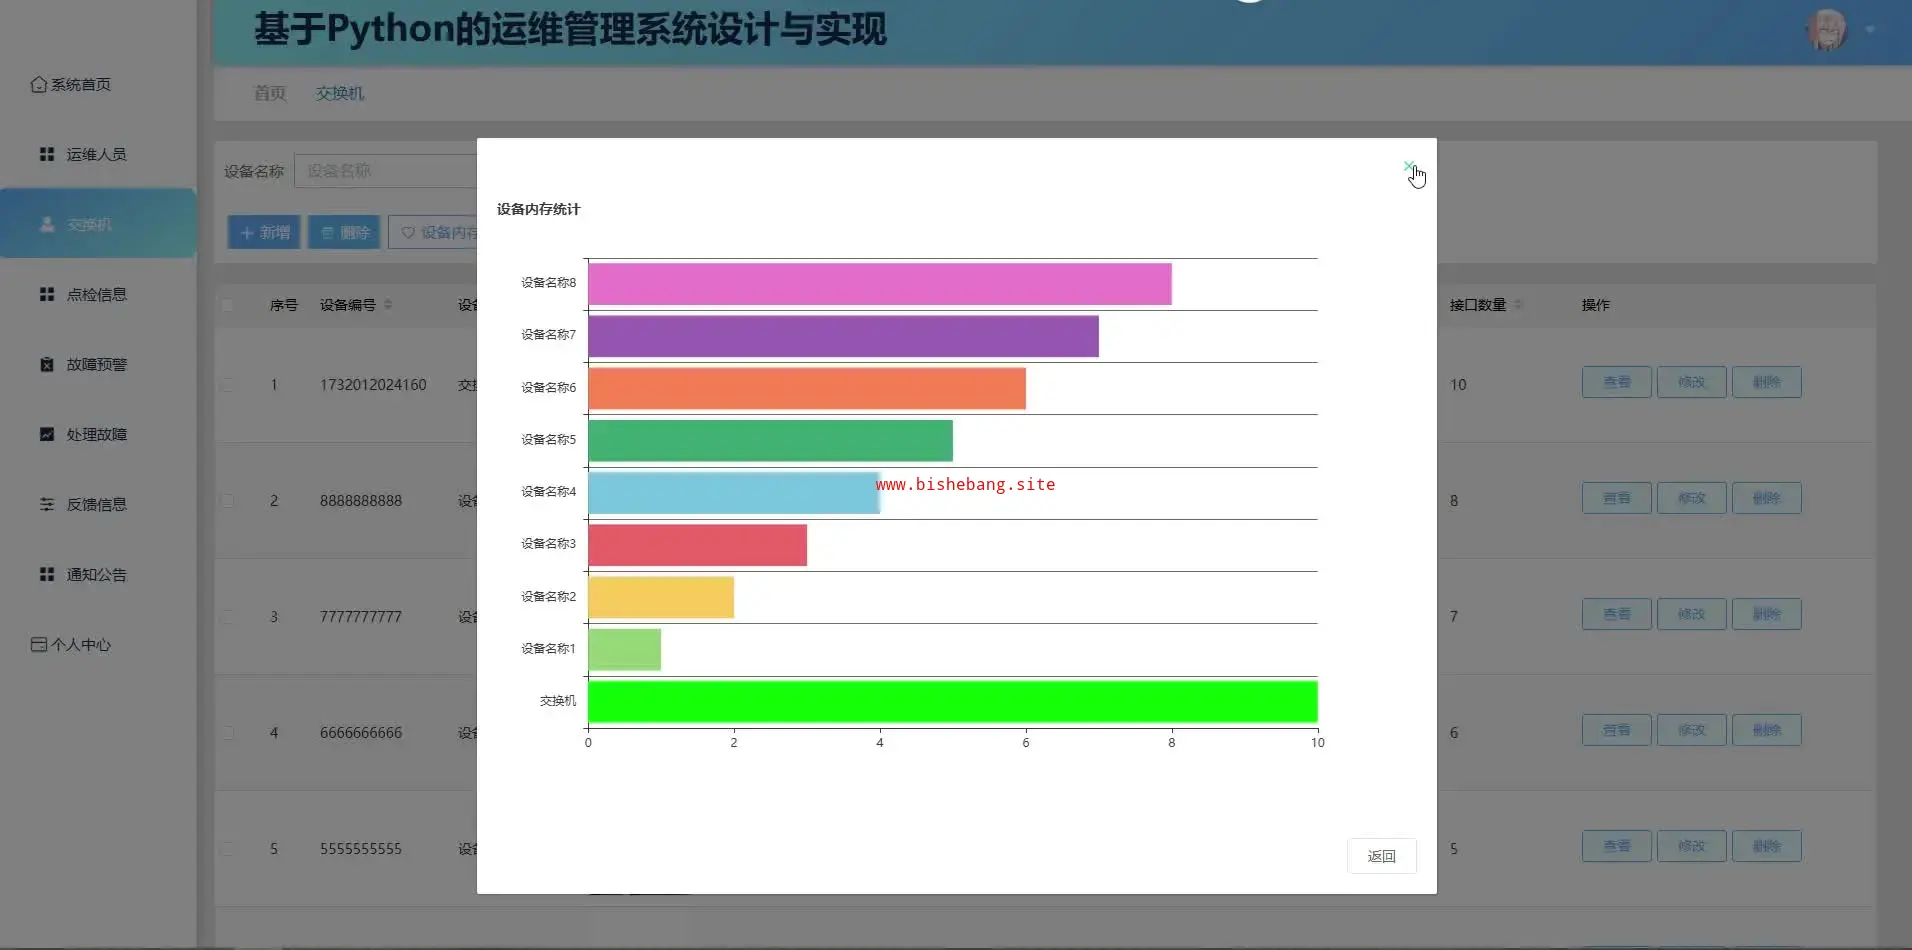1912x950 pixels.
Task: Click the red 设备名称3 chart bar
Action: tap(697, 545)
